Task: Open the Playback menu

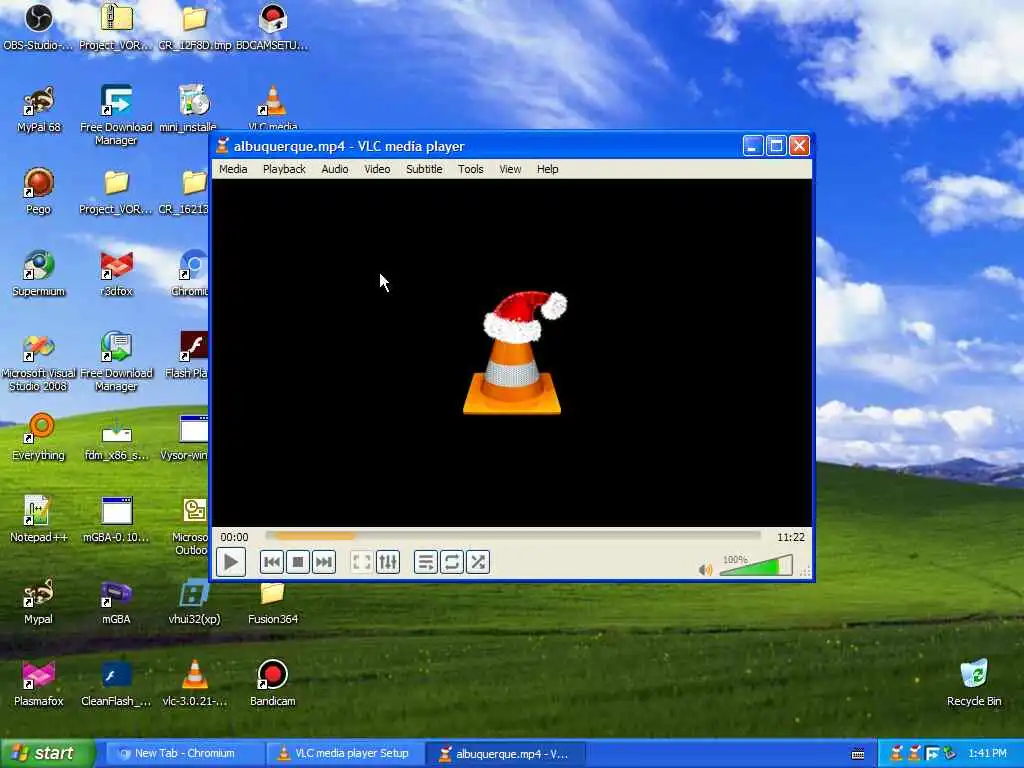Action: click(284, 169)
